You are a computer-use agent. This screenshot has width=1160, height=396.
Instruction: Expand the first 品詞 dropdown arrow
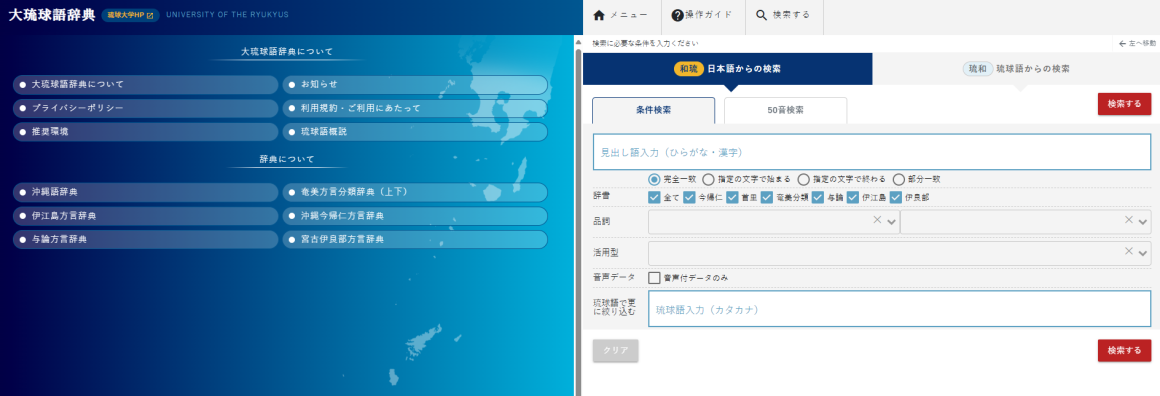tap(891, 222)
